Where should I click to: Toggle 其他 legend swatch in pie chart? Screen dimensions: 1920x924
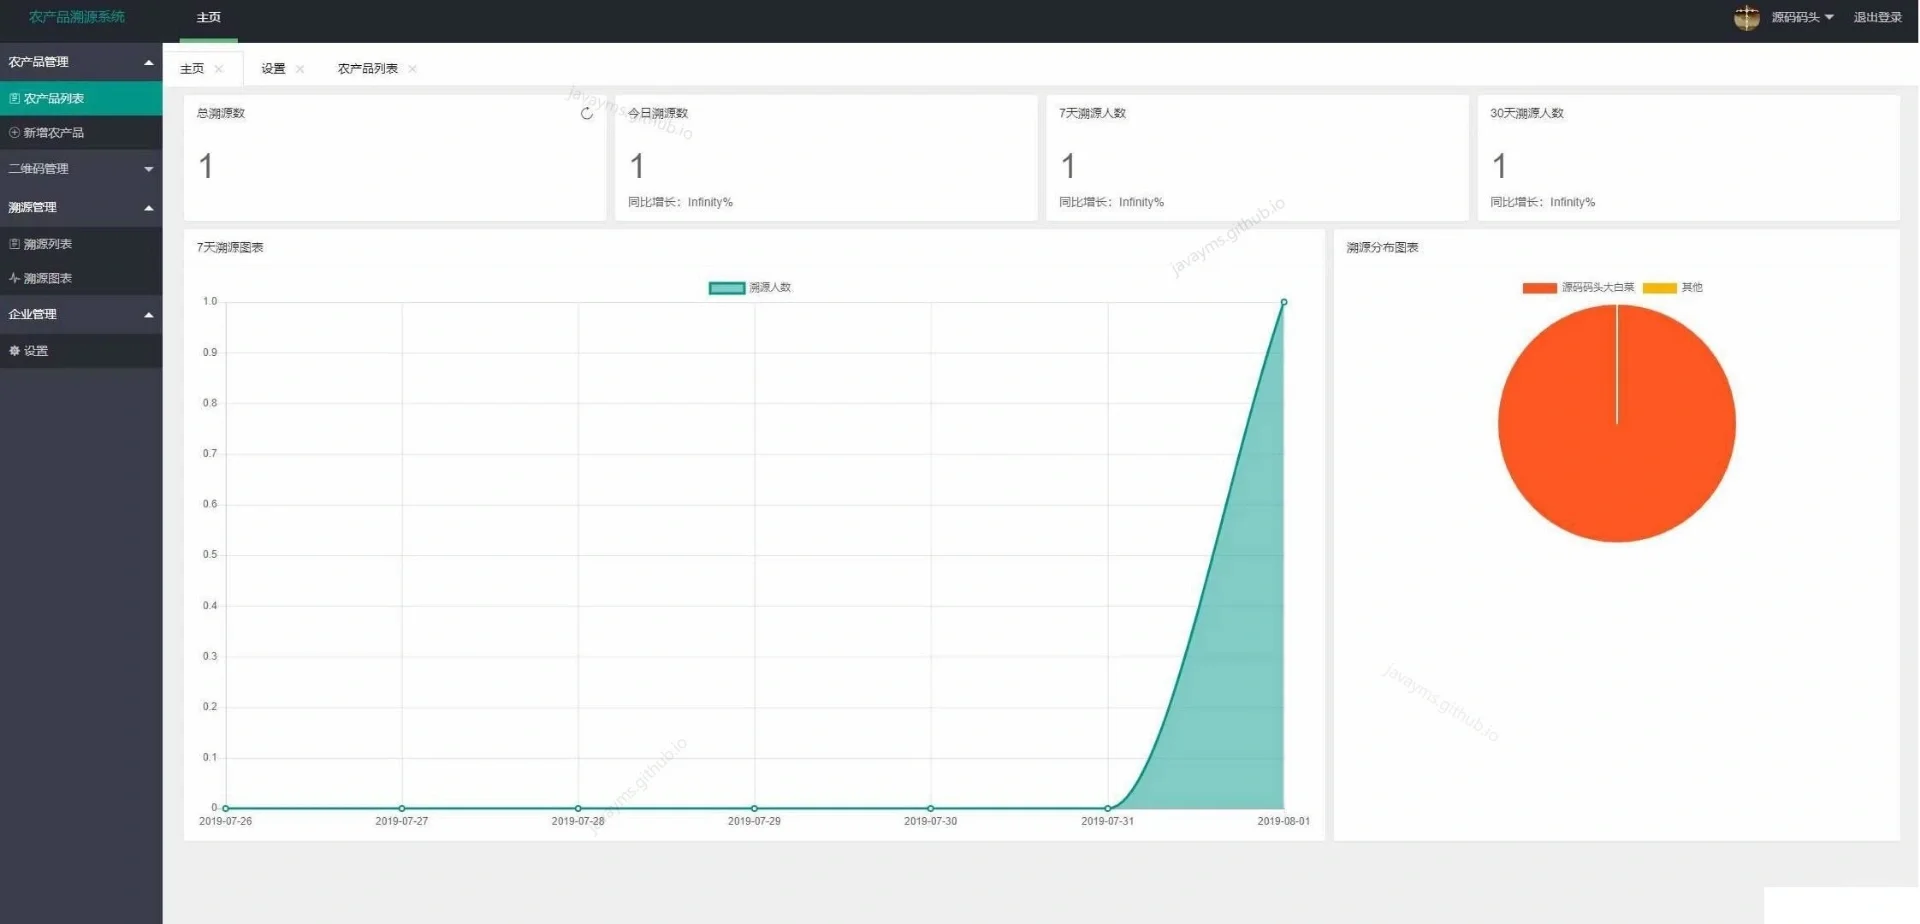pos(1659,288)
